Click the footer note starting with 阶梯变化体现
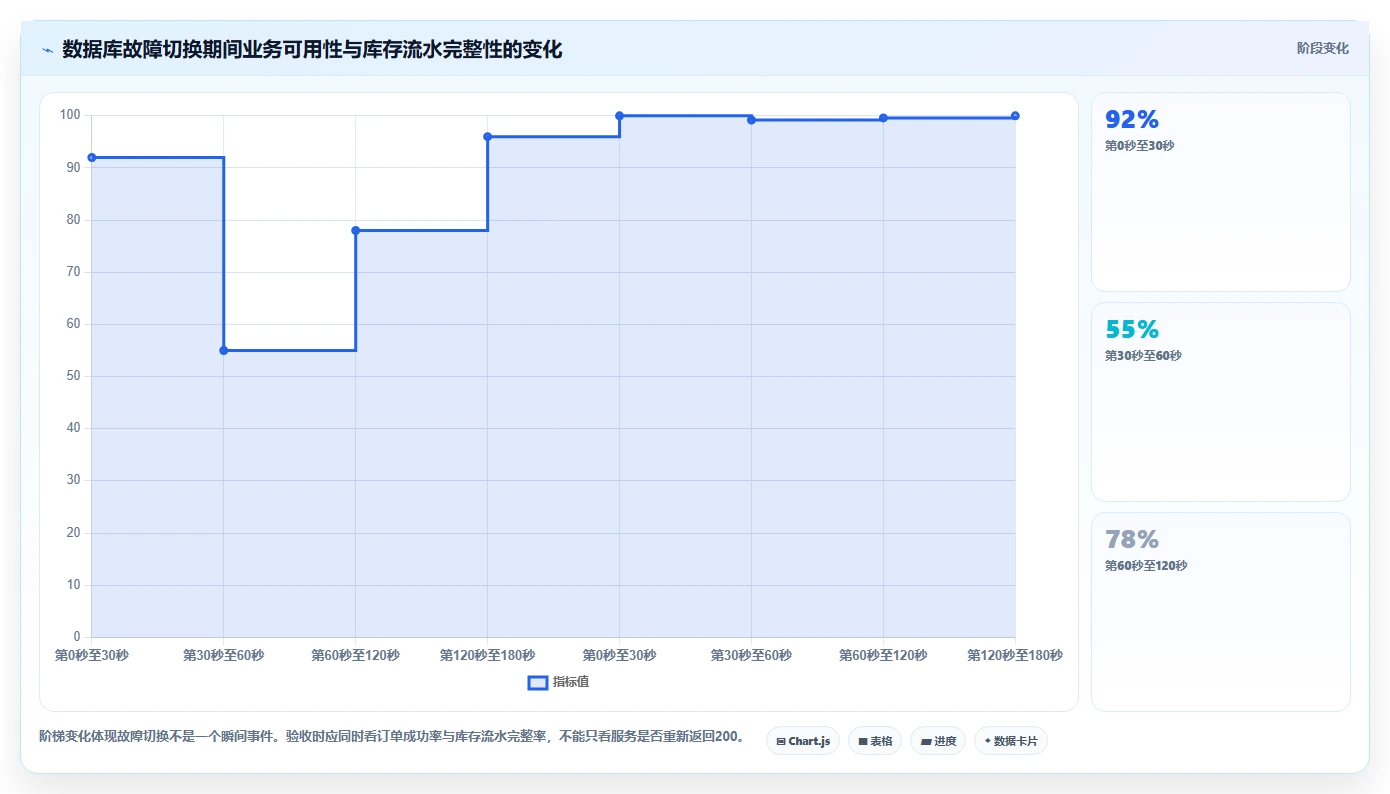The height and width of the screenshot is (794, 1390). [393, 737]
